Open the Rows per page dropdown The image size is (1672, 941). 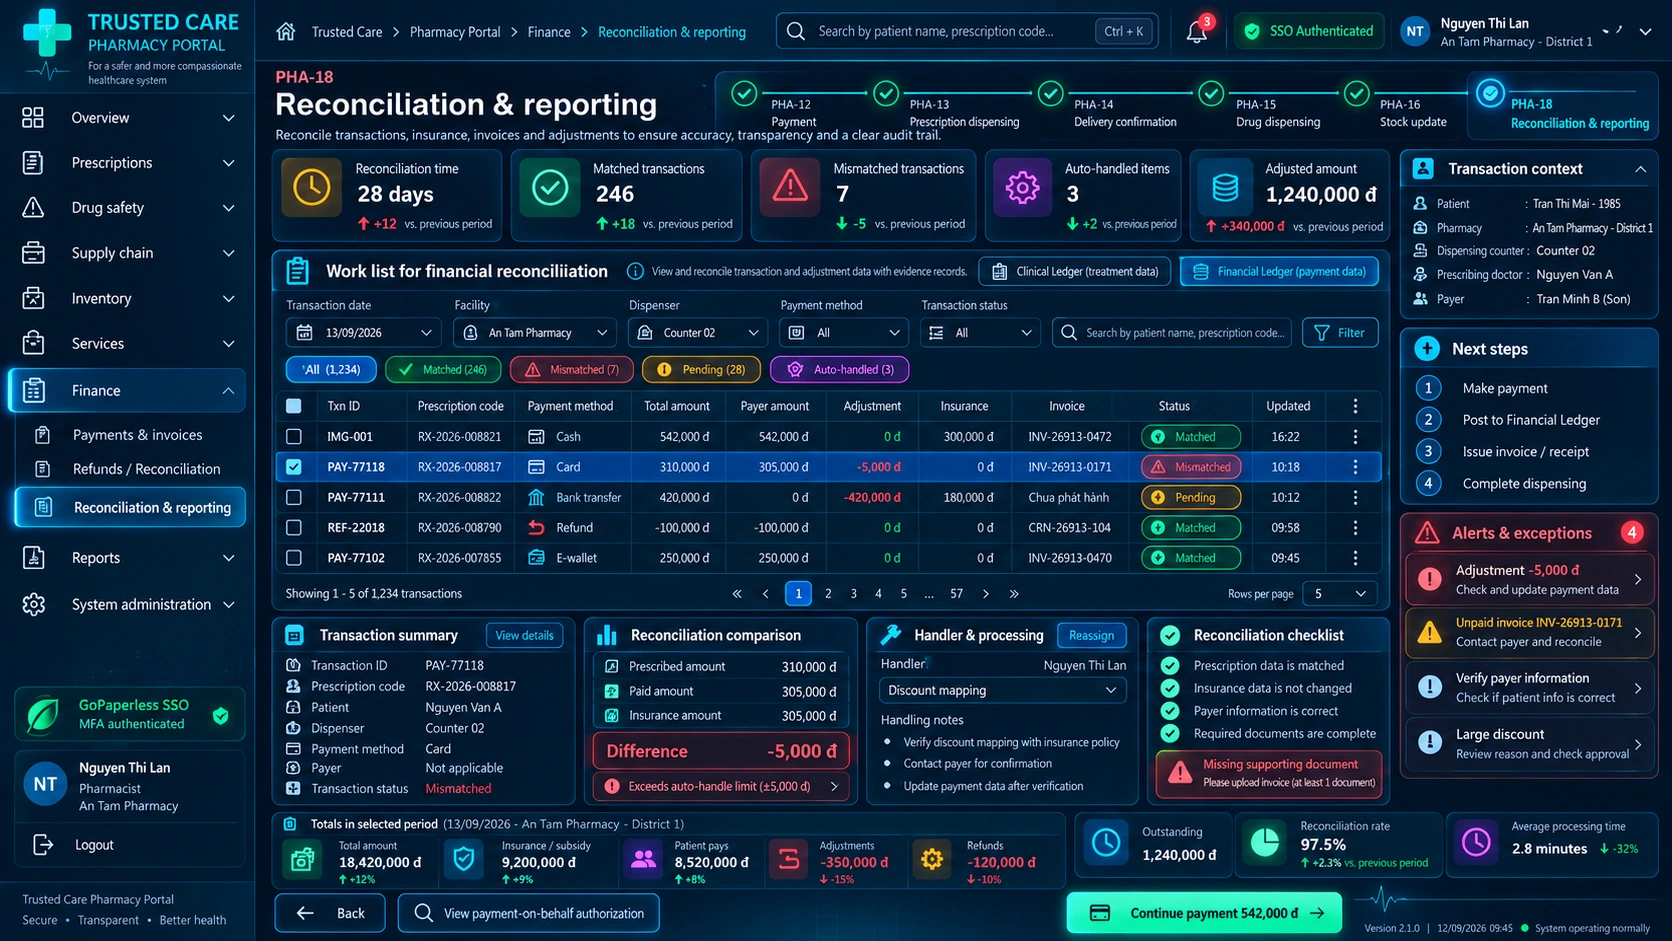click(1339, 594)
